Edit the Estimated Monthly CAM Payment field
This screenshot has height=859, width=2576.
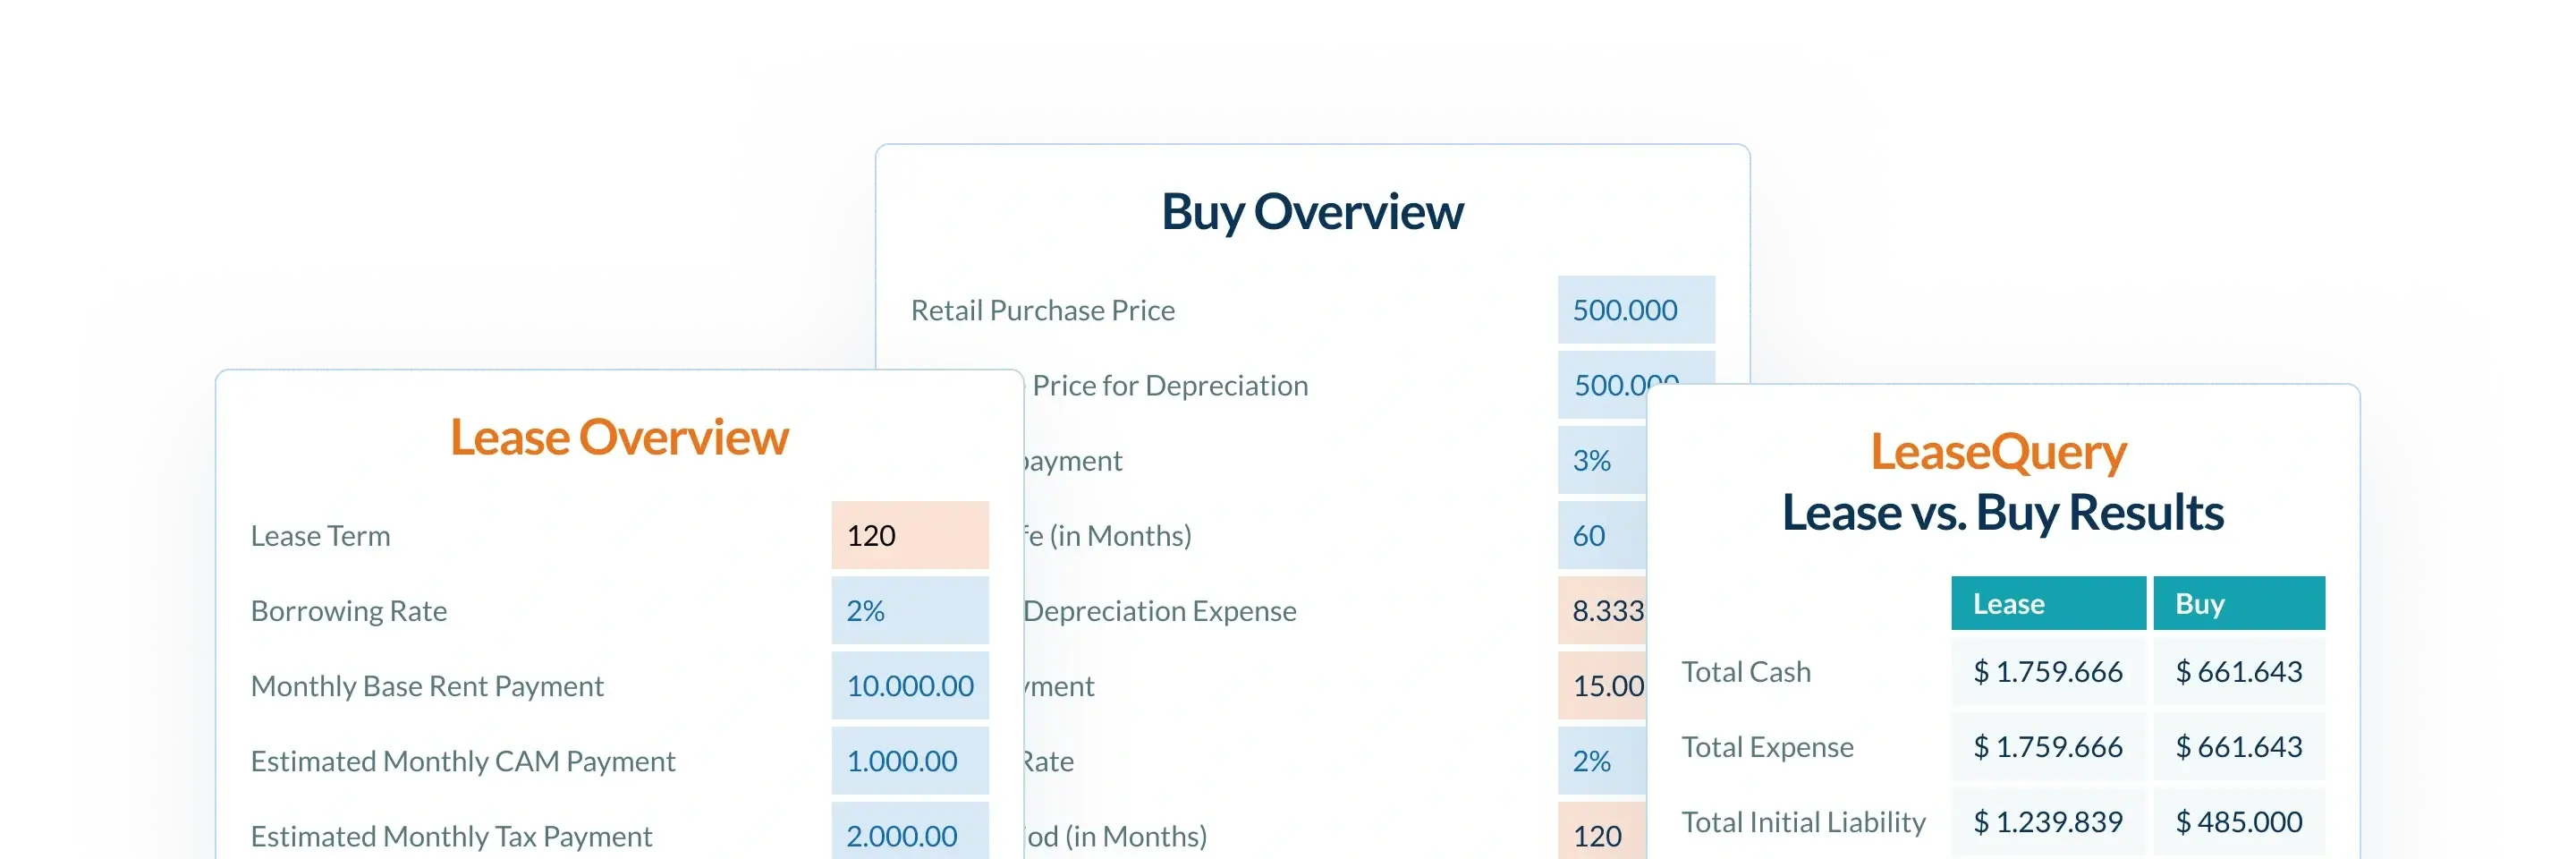pyautogui.click(x=909, y=760)
